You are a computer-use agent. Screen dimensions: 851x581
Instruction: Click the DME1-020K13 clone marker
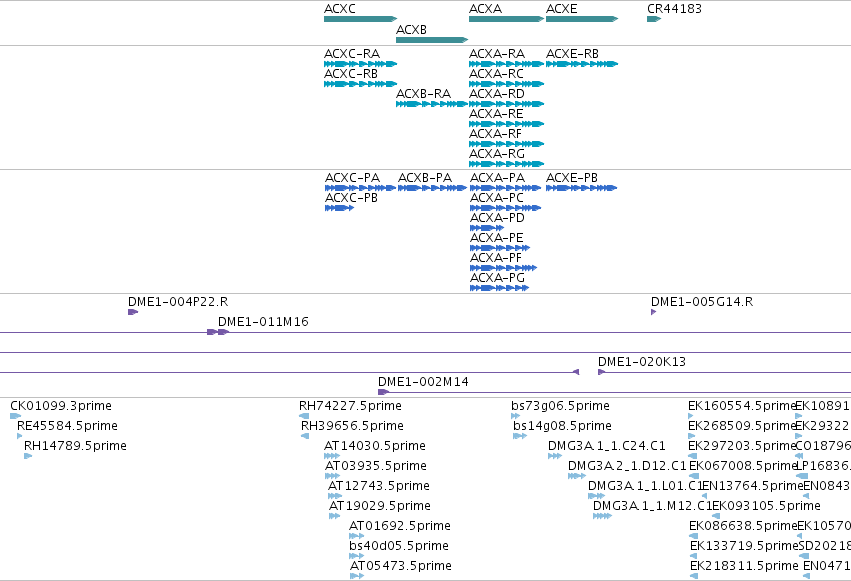[x=601, y=372]
